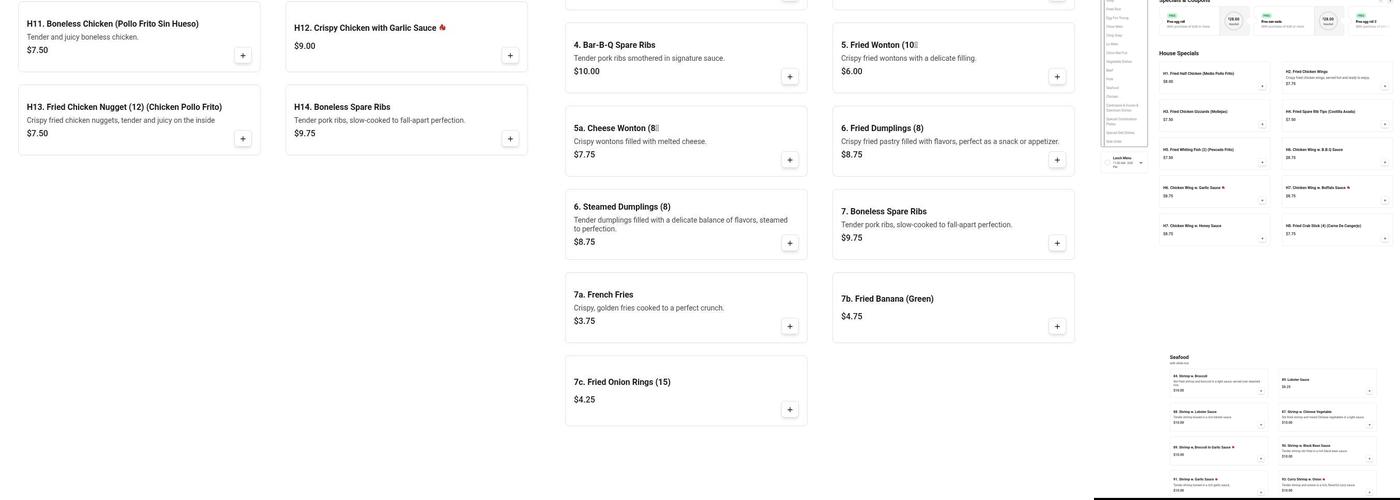Open the Seafood category in sidebar menu
1400x500 pixels.
click(1113, 87)
